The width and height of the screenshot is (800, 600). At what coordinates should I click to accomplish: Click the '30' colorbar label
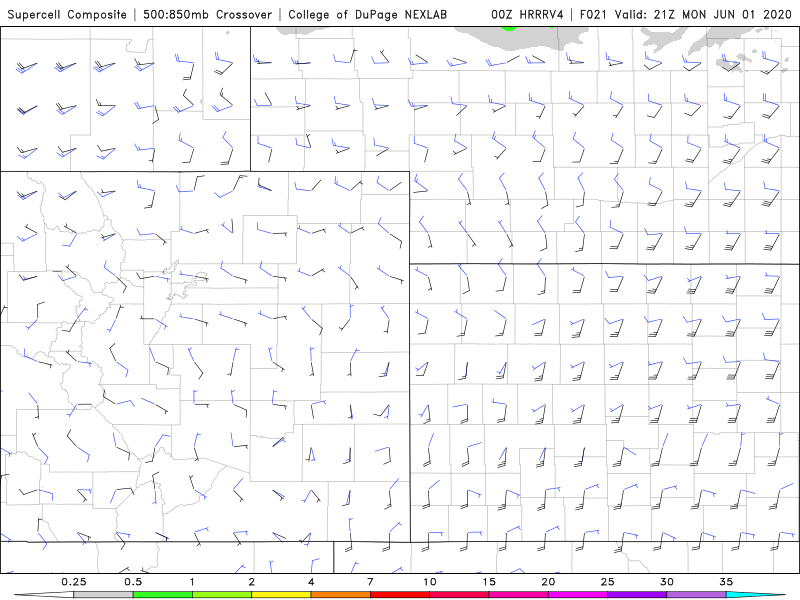[x=667, y=582]
